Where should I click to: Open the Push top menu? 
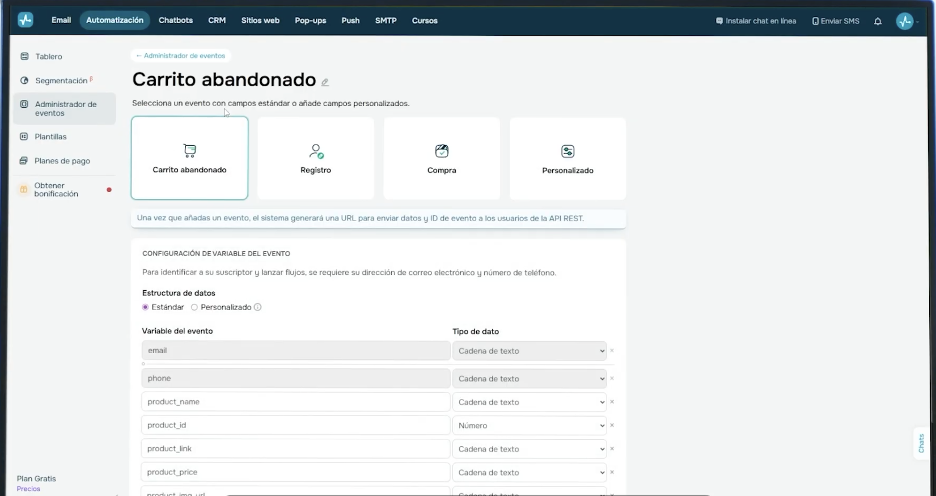point(350,20)
